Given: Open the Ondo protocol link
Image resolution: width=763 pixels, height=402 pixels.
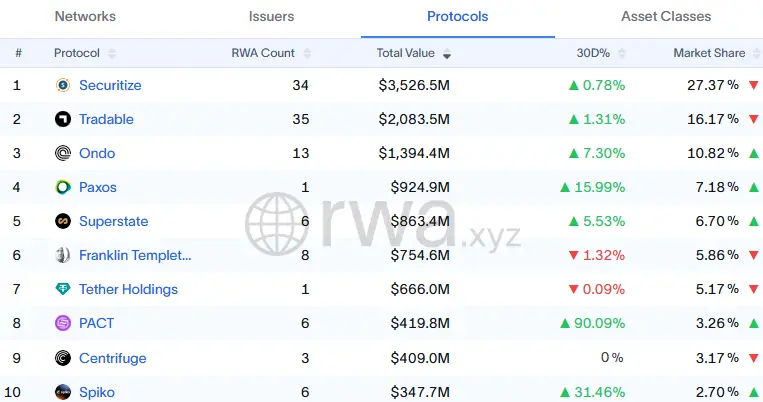Looking at the screenshot, I should click(97, 153).
